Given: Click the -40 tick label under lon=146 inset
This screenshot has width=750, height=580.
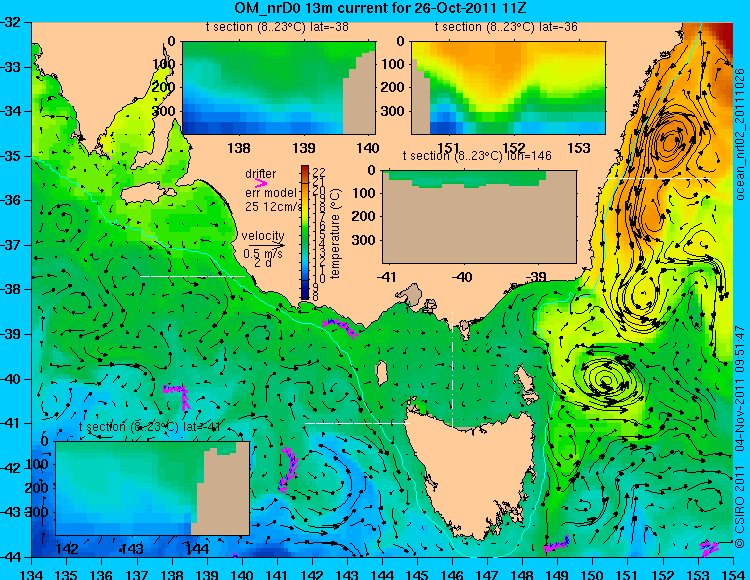Looking at the screenshot, I should (x=461, y=277).
